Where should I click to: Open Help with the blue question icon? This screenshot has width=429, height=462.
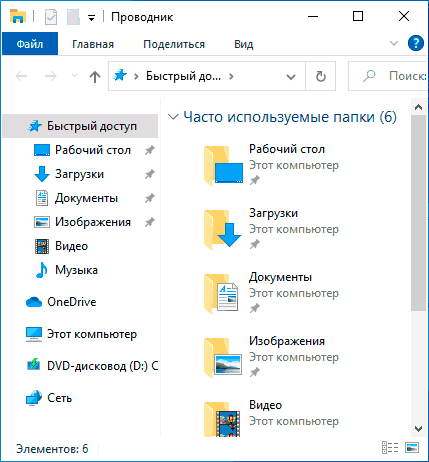[416, 43]
